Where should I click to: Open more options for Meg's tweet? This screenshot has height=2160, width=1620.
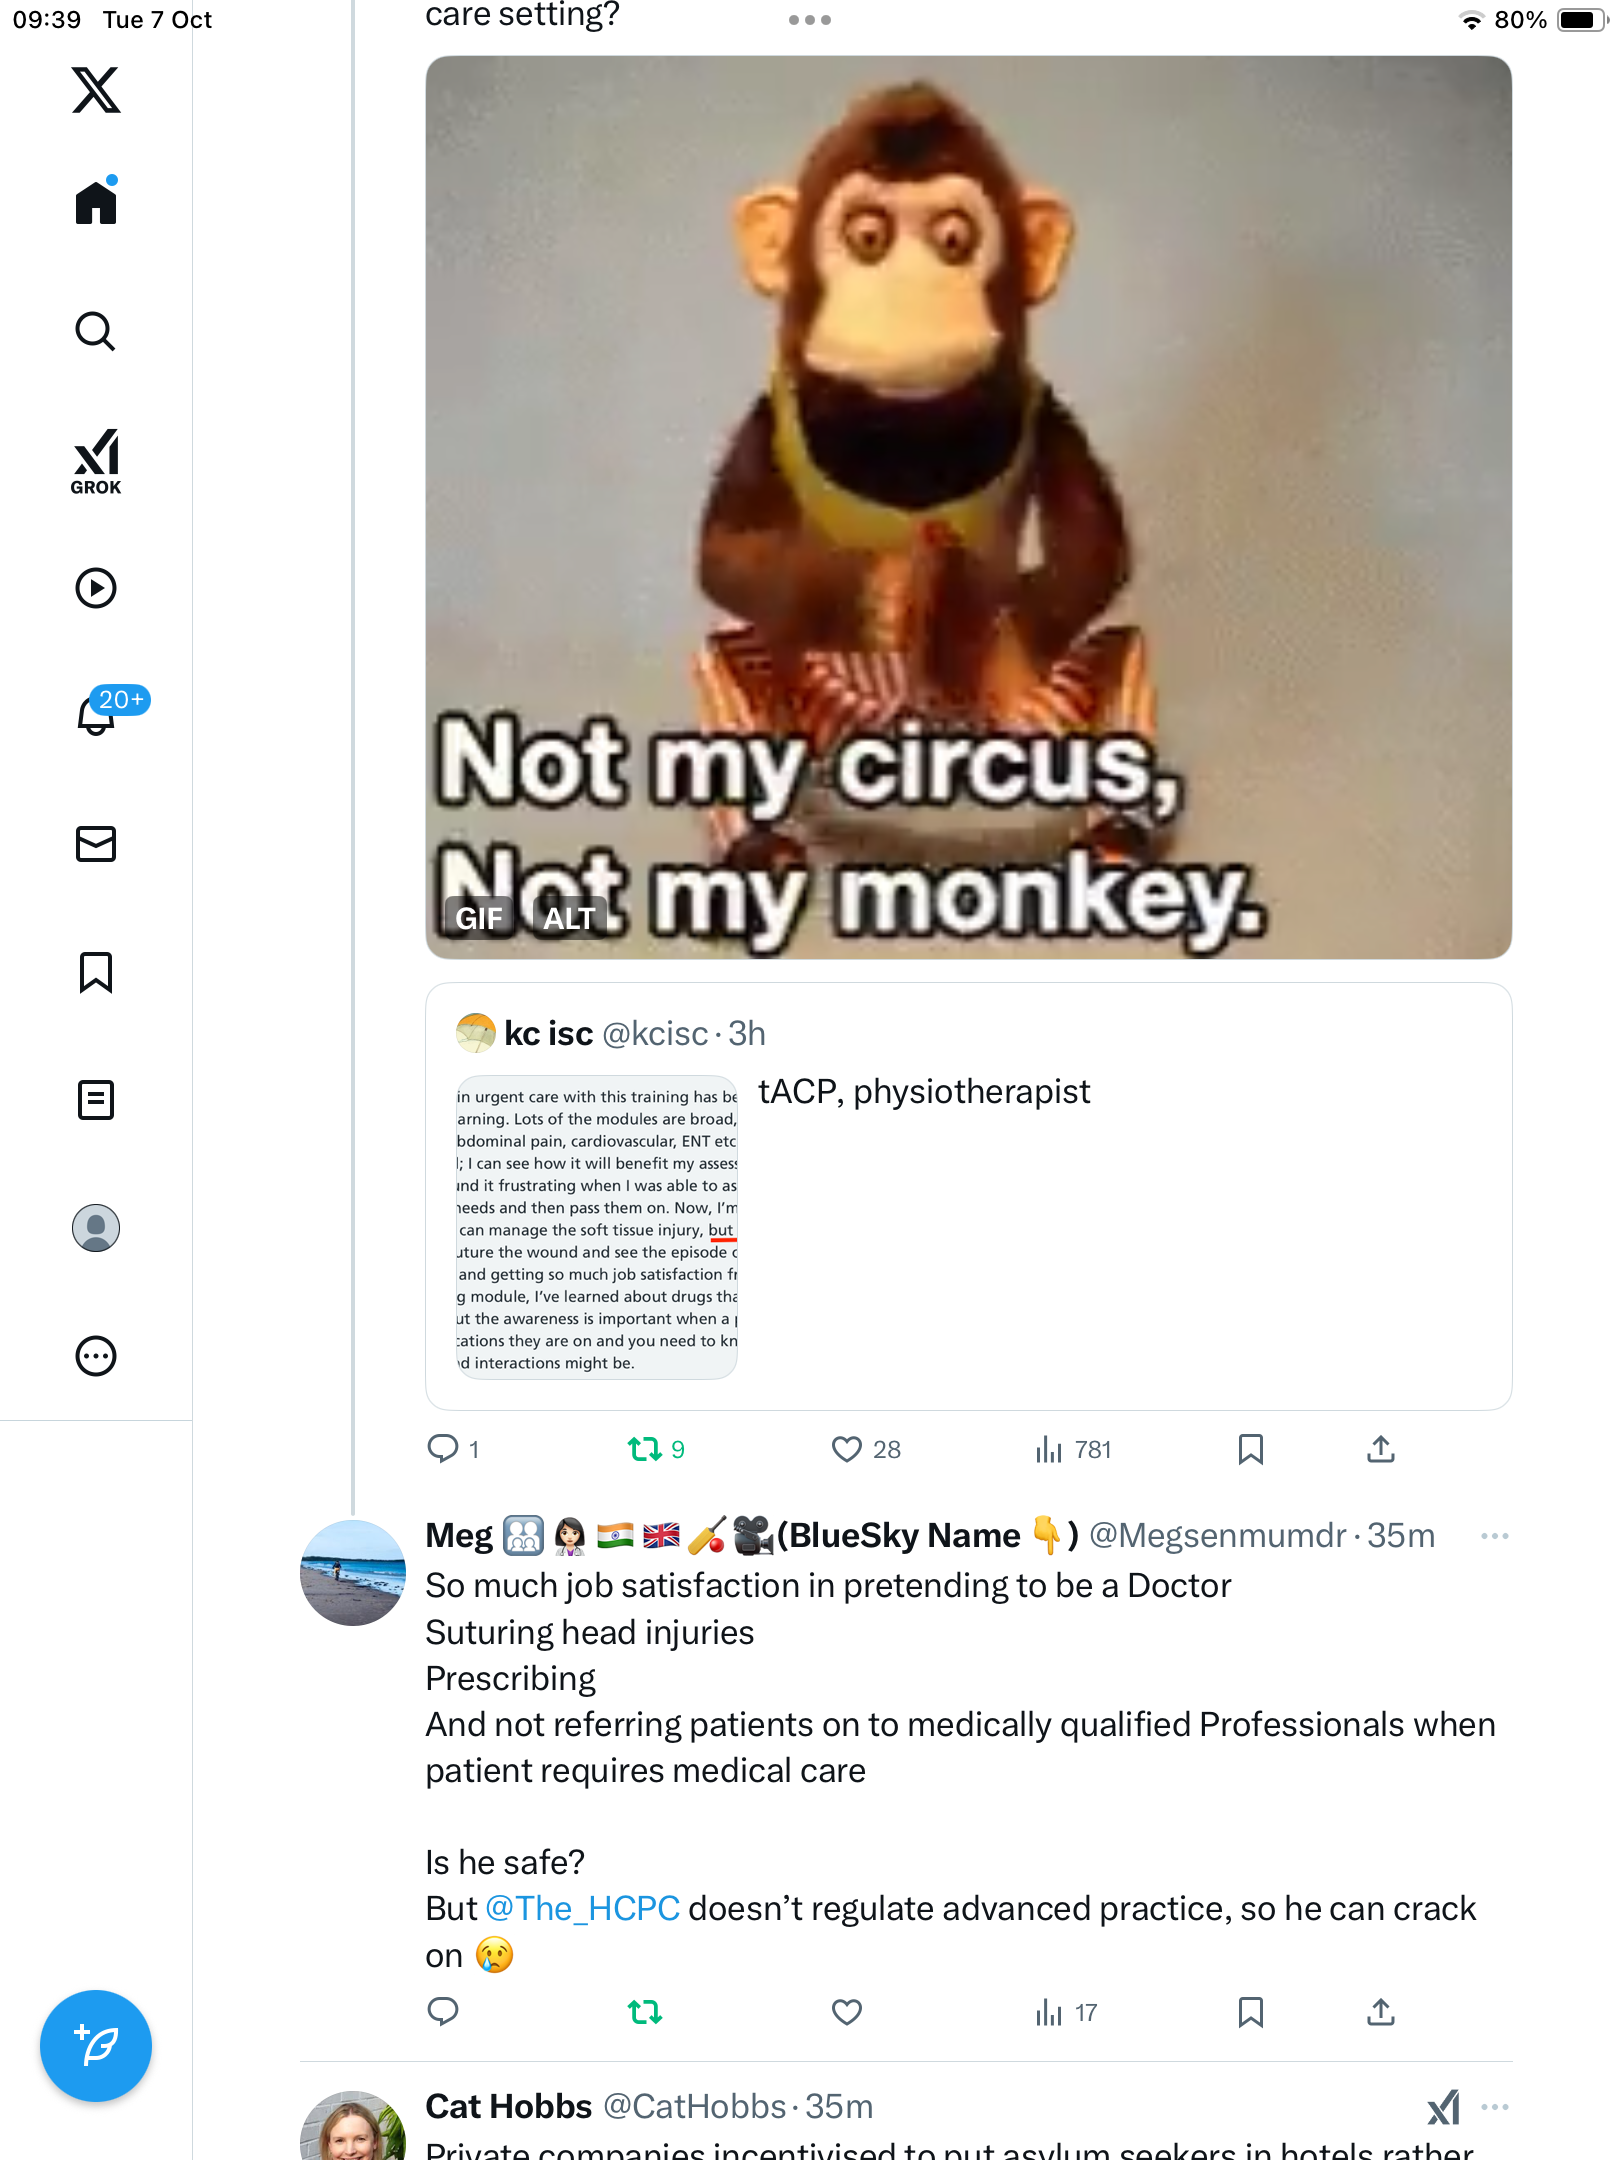click(1494, 1536)
